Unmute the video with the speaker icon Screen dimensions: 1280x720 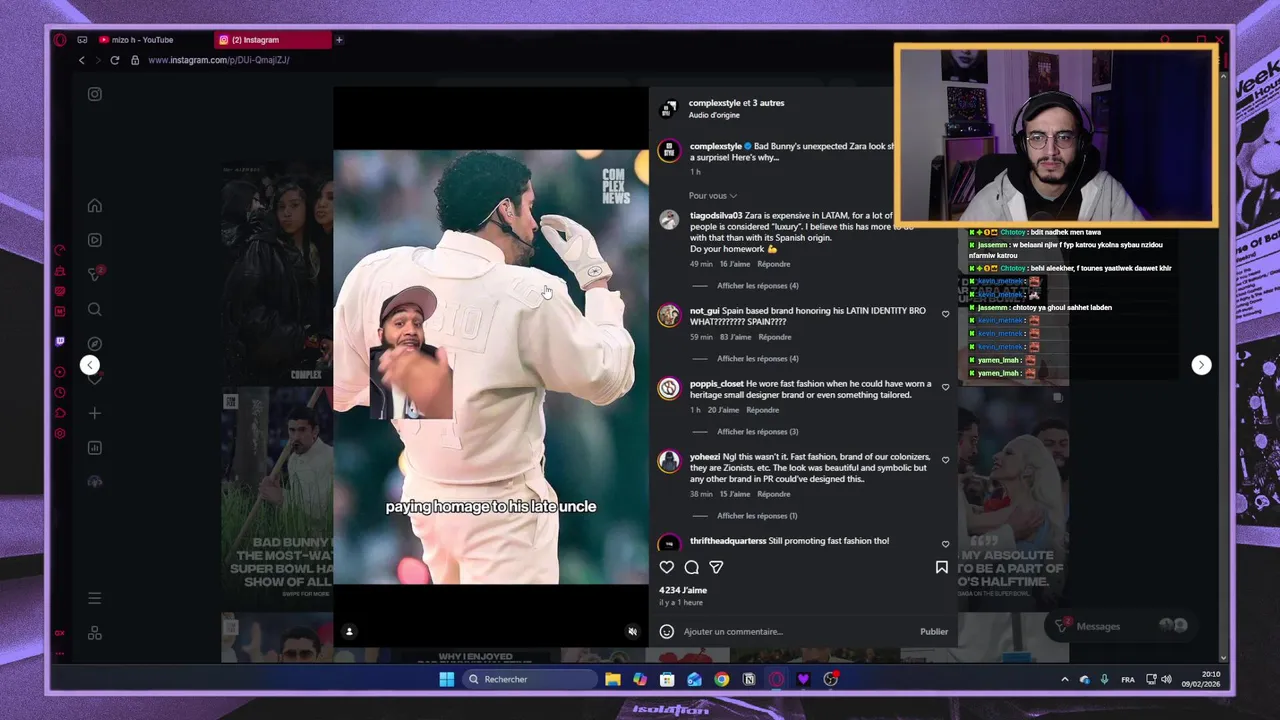[632, 631]
